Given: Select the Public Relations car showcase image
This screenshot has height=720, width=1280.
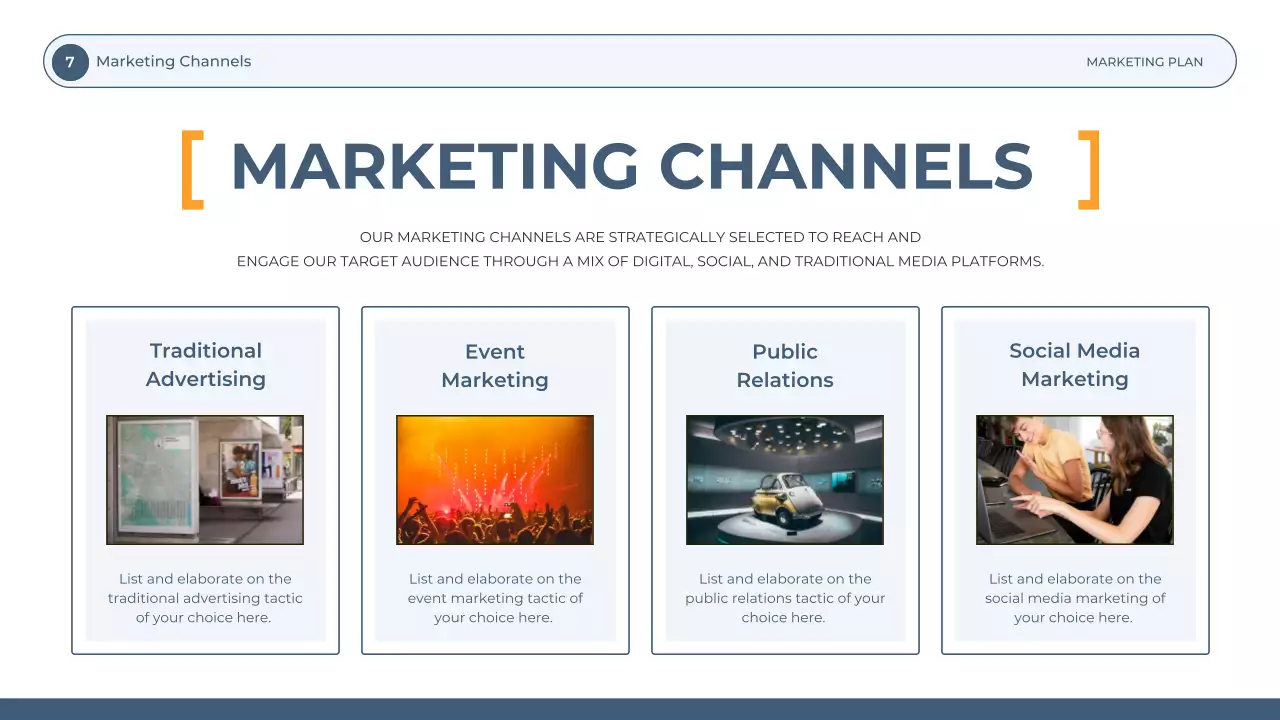Looking at the screenshot, I should [785, 480].
